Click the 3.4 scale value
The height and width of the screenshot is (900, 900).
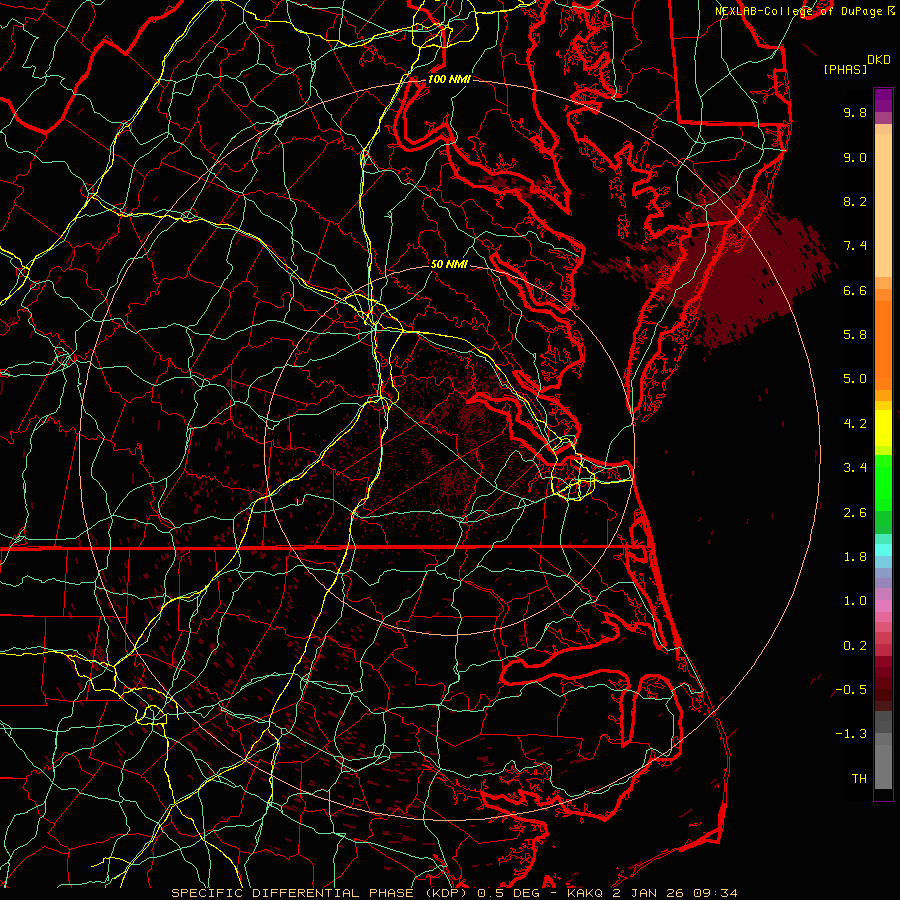pos(855,468)
